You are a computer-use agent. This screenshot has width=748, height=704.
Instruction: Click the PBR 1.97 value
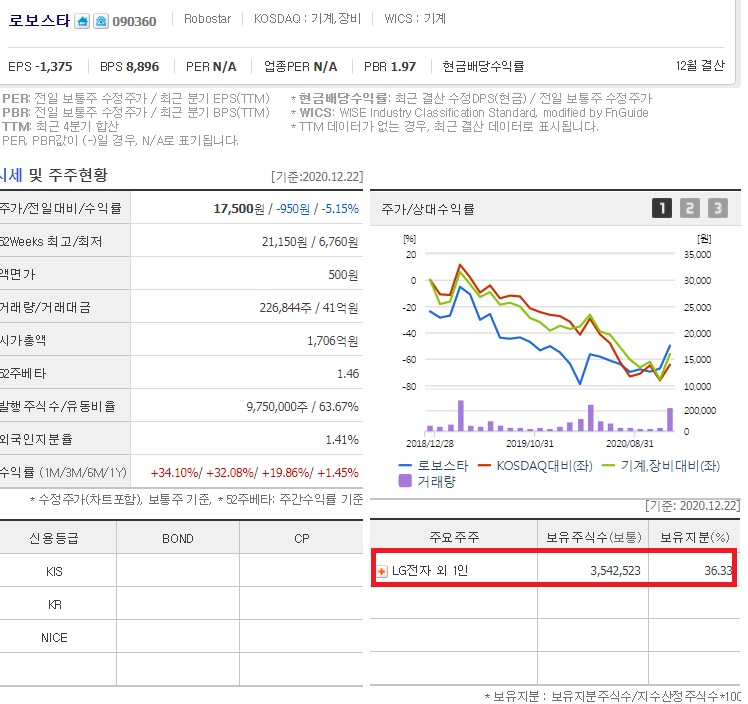[x=390, y=66]
